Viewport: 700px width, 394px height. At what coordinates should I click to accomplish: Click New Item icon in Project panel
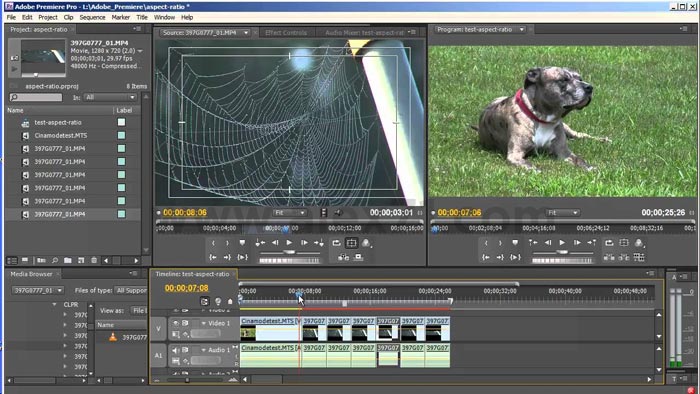[81, 260]
